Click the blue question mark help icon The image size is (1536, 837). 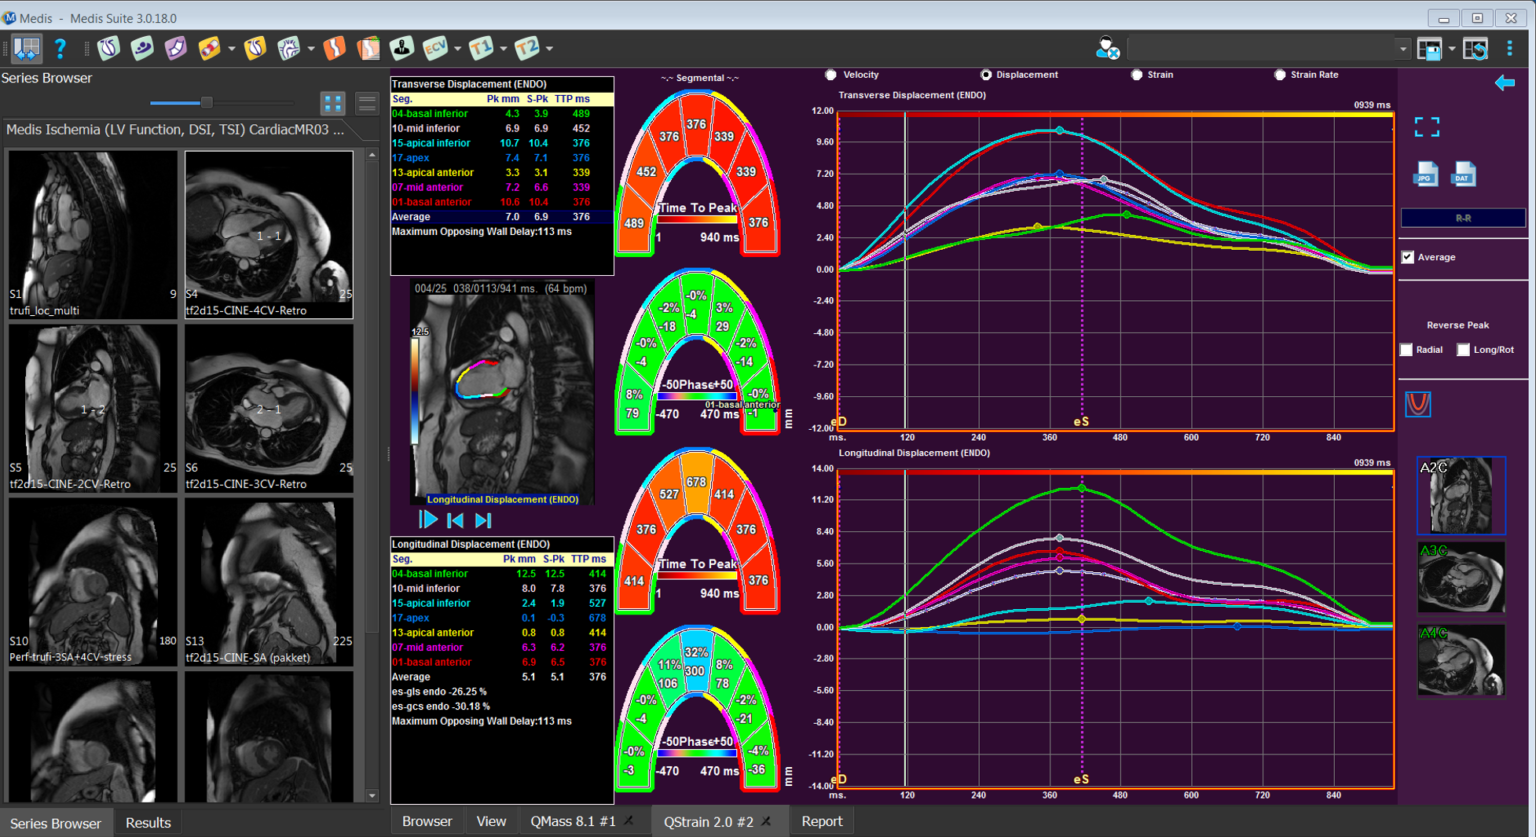60,48
